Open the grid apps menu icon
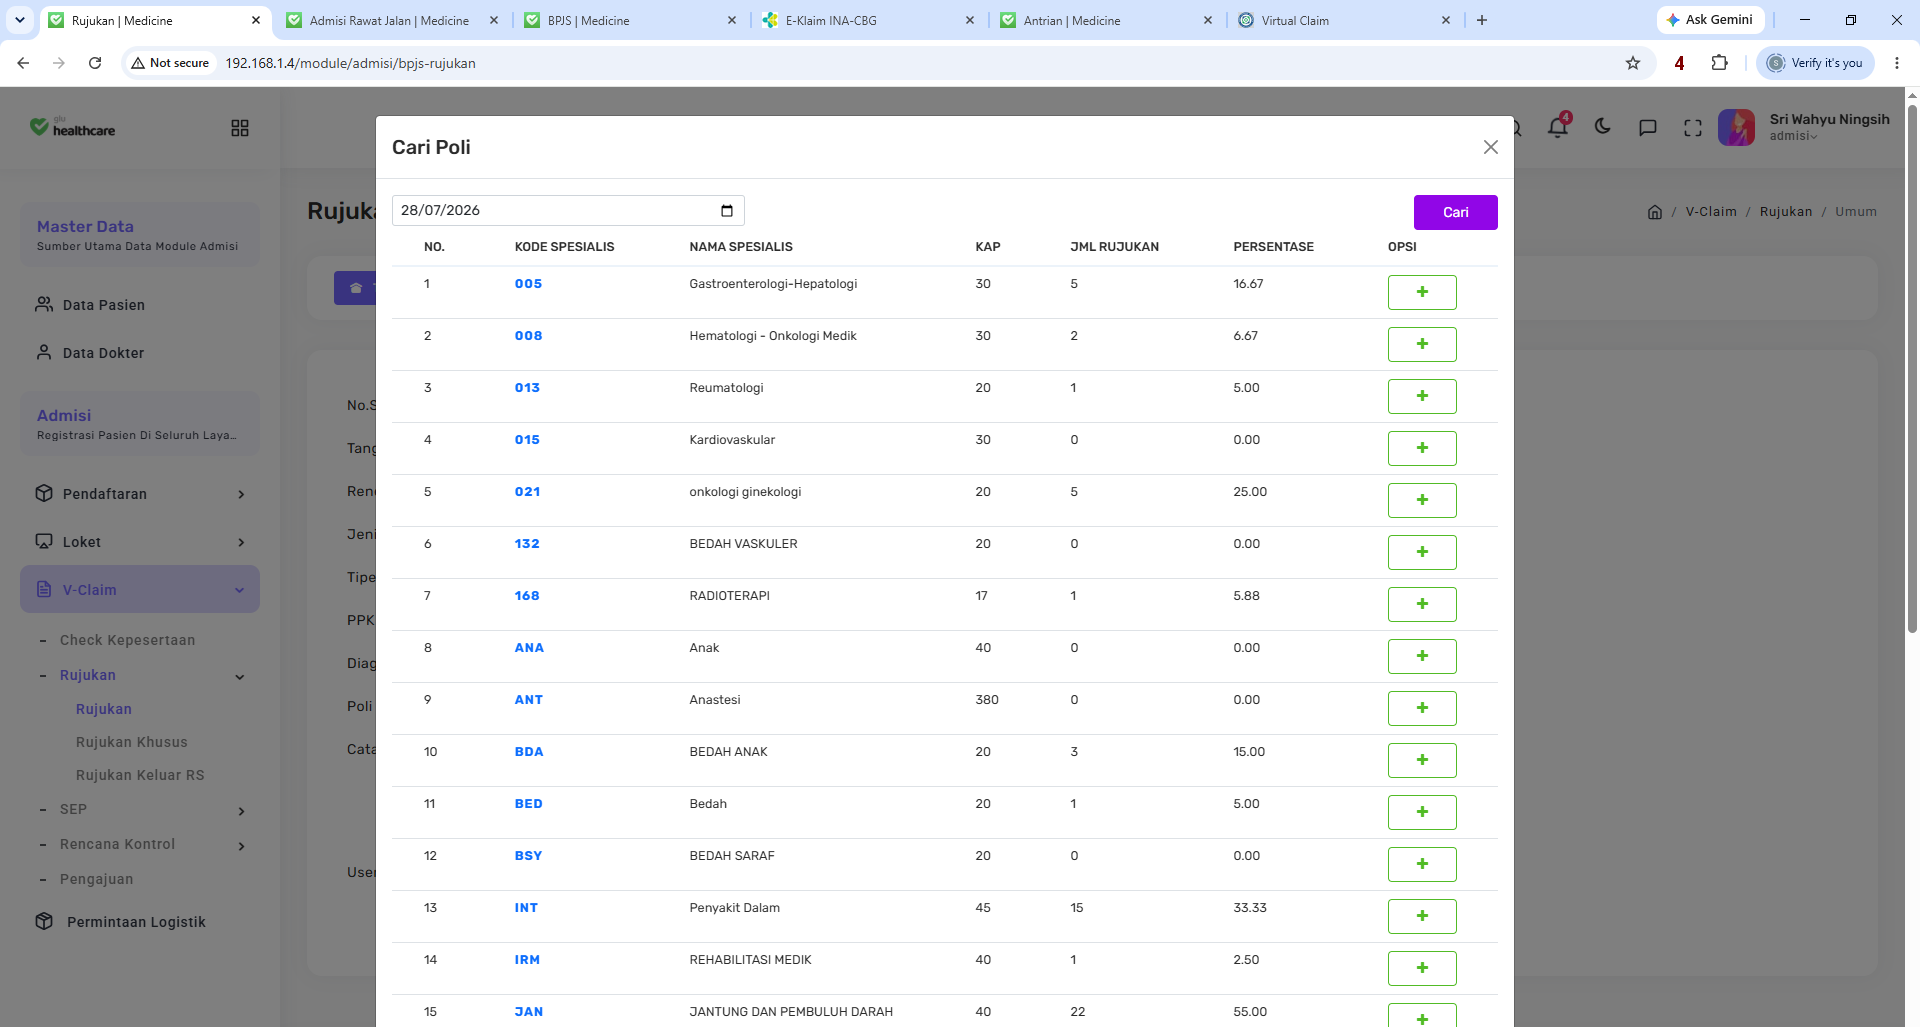1920x1027 pixels. (240, 128)
